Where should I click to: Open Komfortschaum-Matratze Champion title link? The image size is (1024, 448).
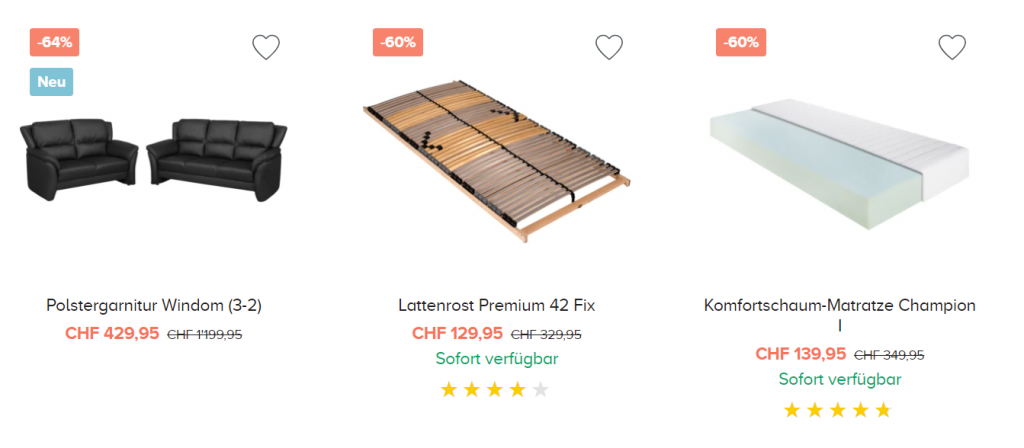click(x=839, y=305)
